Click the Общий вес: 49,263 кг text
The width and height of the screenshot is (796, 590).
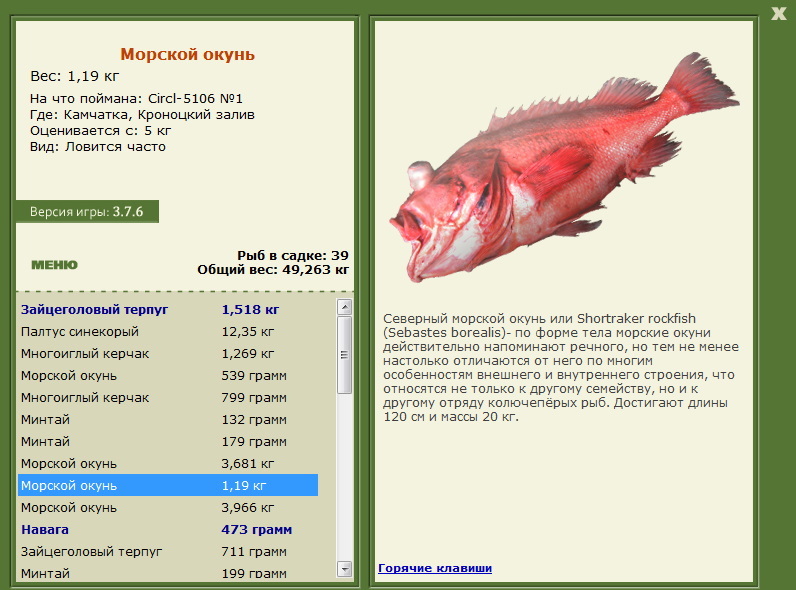[x=273, y=270]
